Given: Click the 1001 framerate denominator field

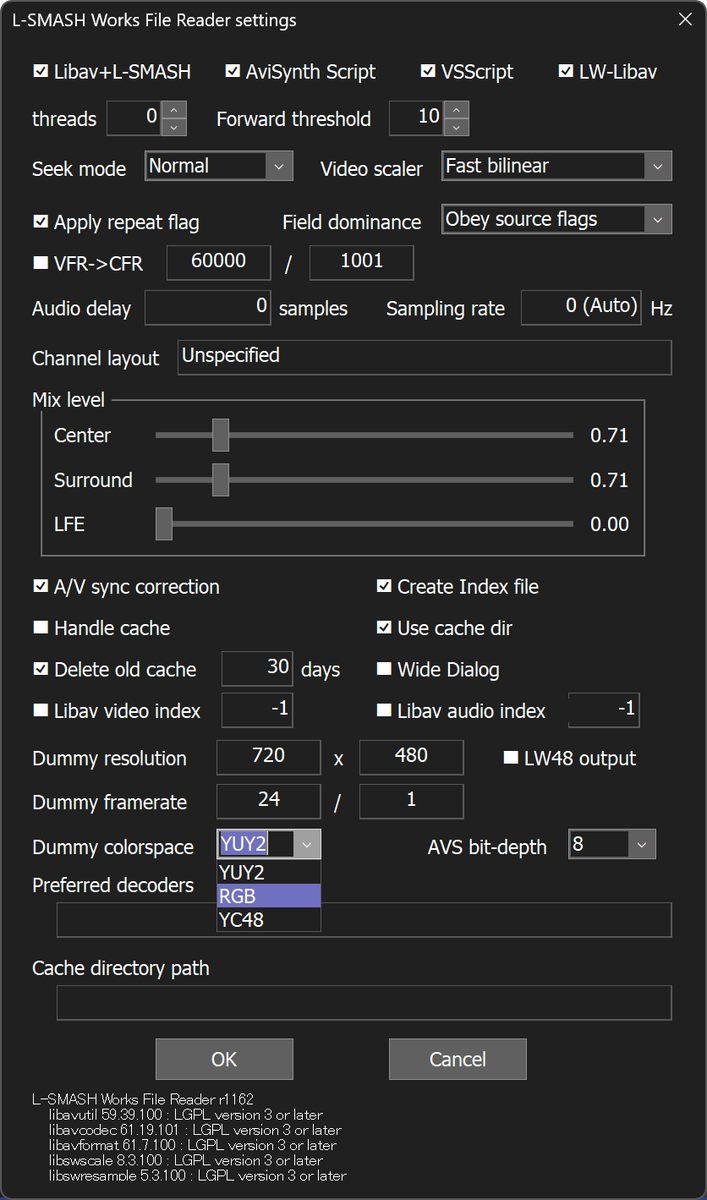Looking at the screenshot, I should pos(361,262).
